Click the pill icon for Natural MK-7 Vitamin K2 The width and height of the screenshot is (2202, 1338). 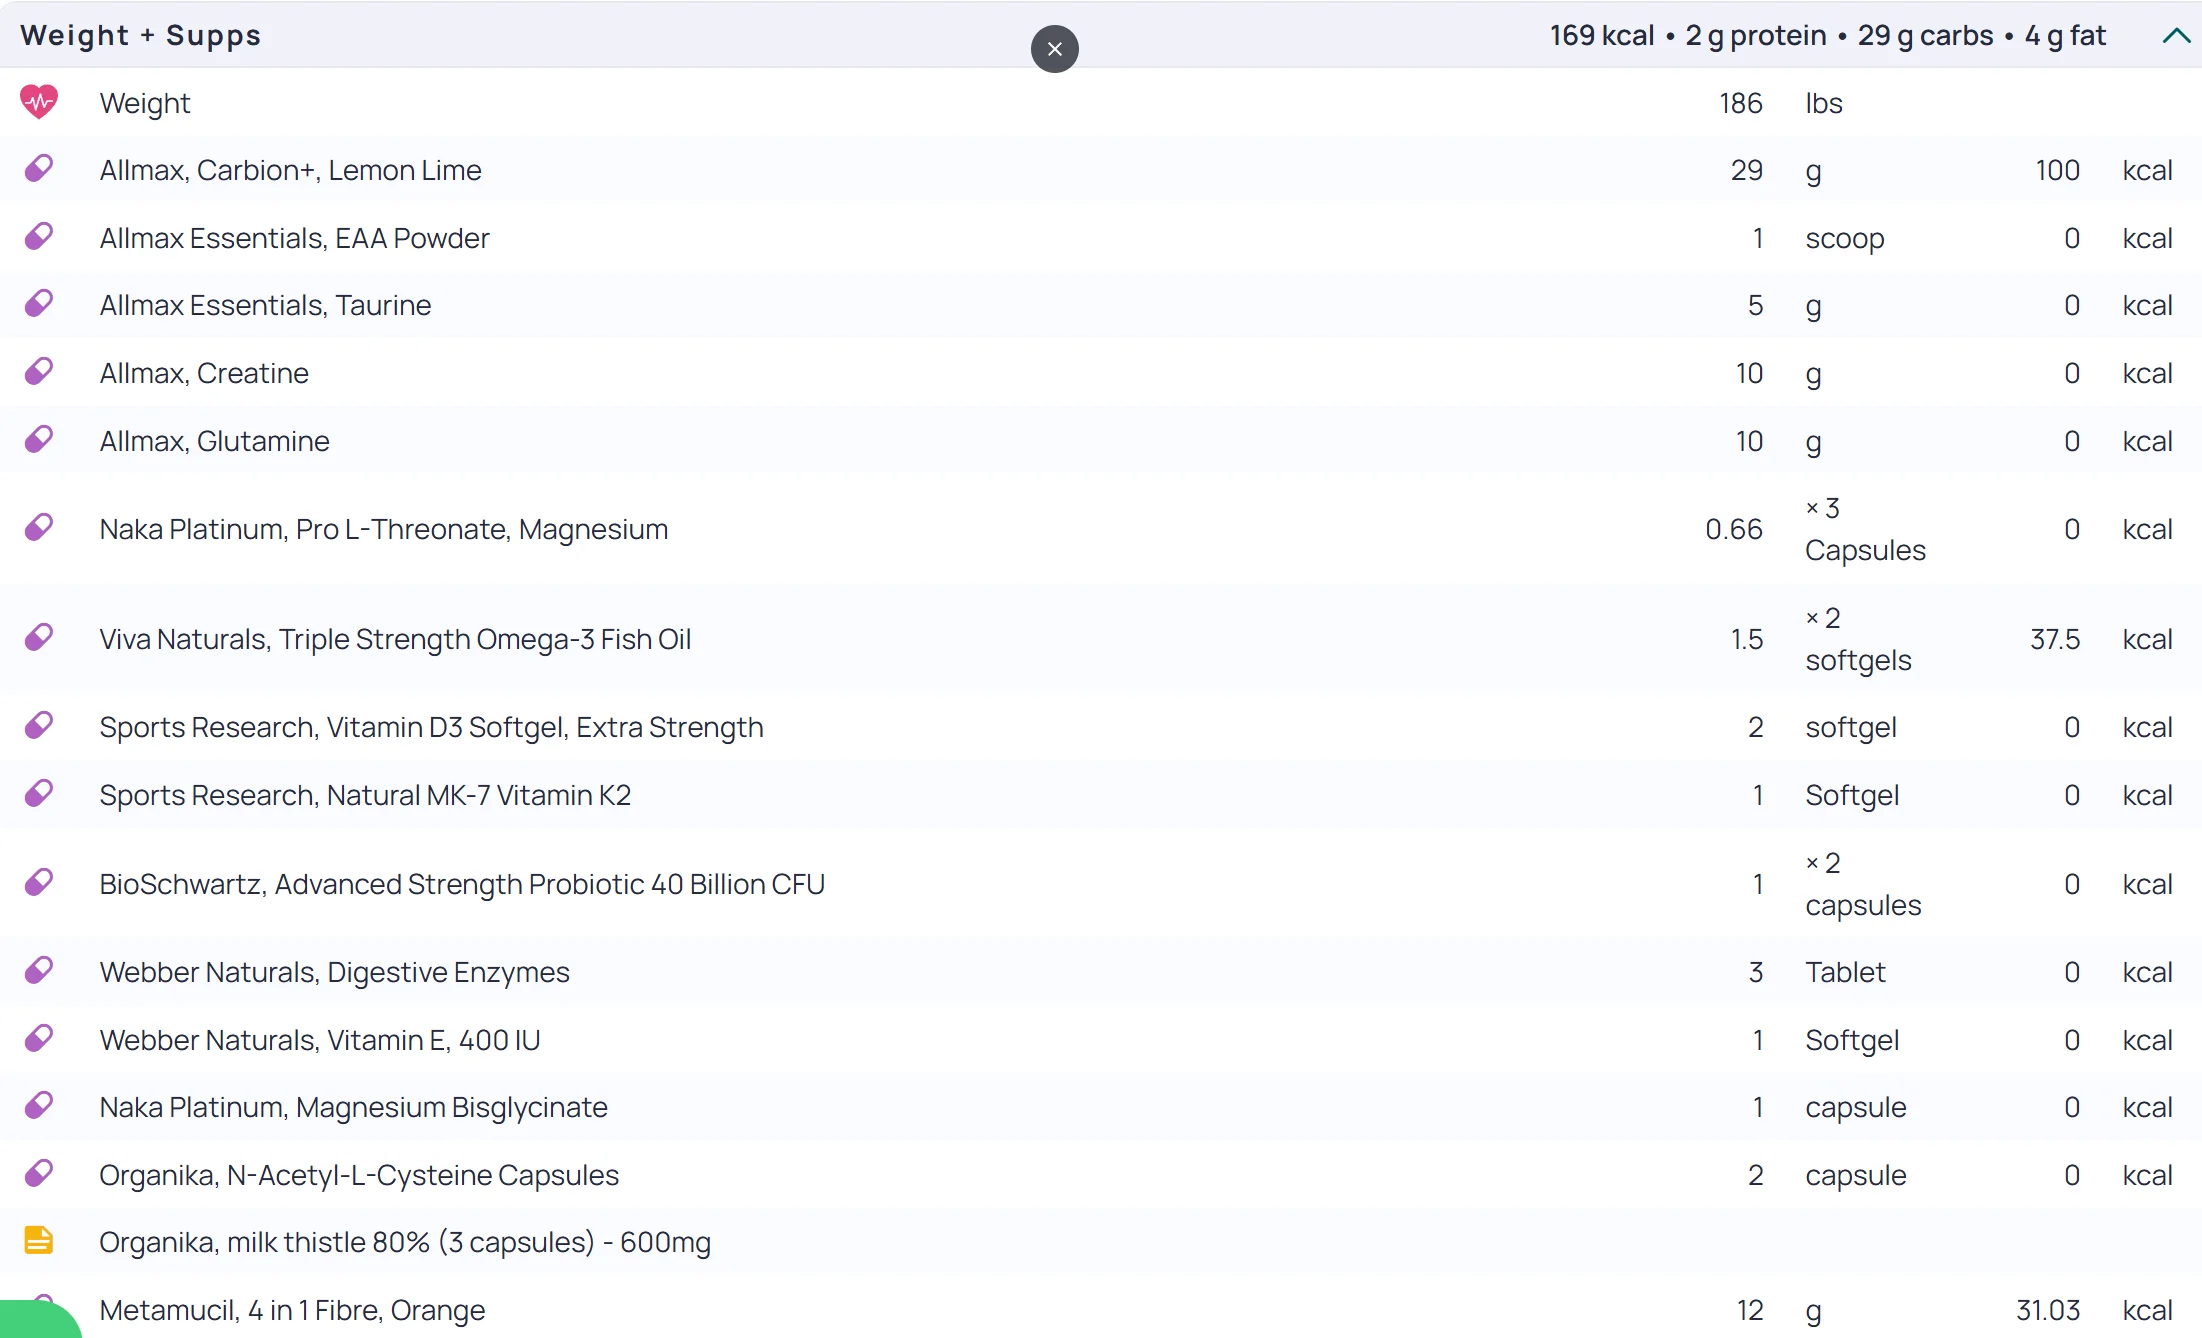click(39, 793)
